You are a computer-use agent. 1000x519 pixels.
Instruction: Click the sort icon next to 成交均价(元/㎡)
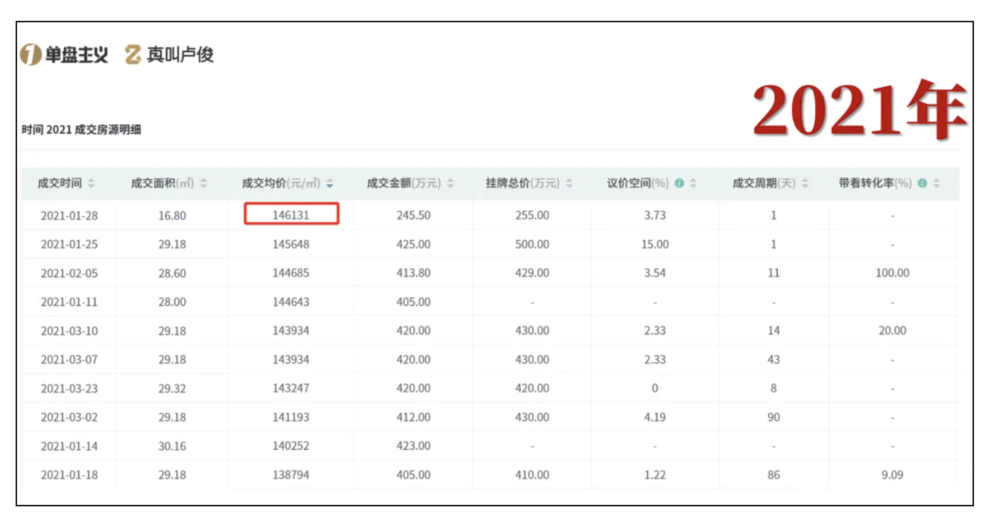(330, 184)
